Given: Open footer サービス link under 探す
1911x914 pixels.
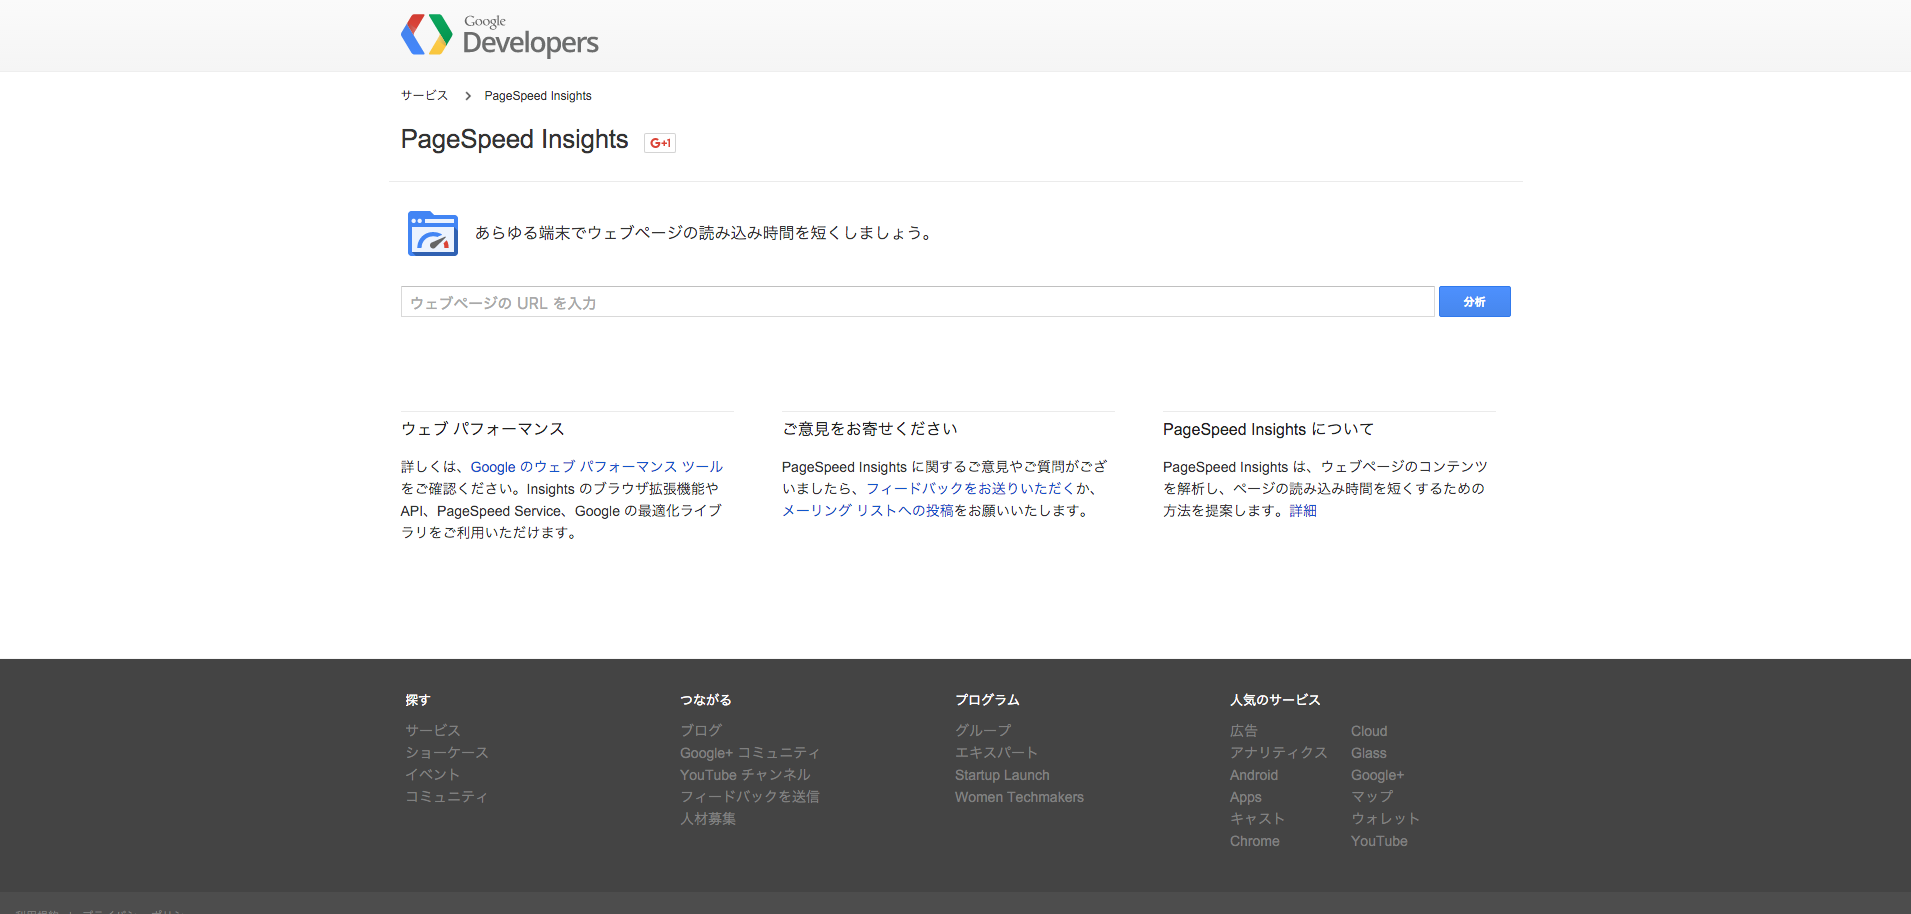Looking at the screenshot, I should click(433, 731).
